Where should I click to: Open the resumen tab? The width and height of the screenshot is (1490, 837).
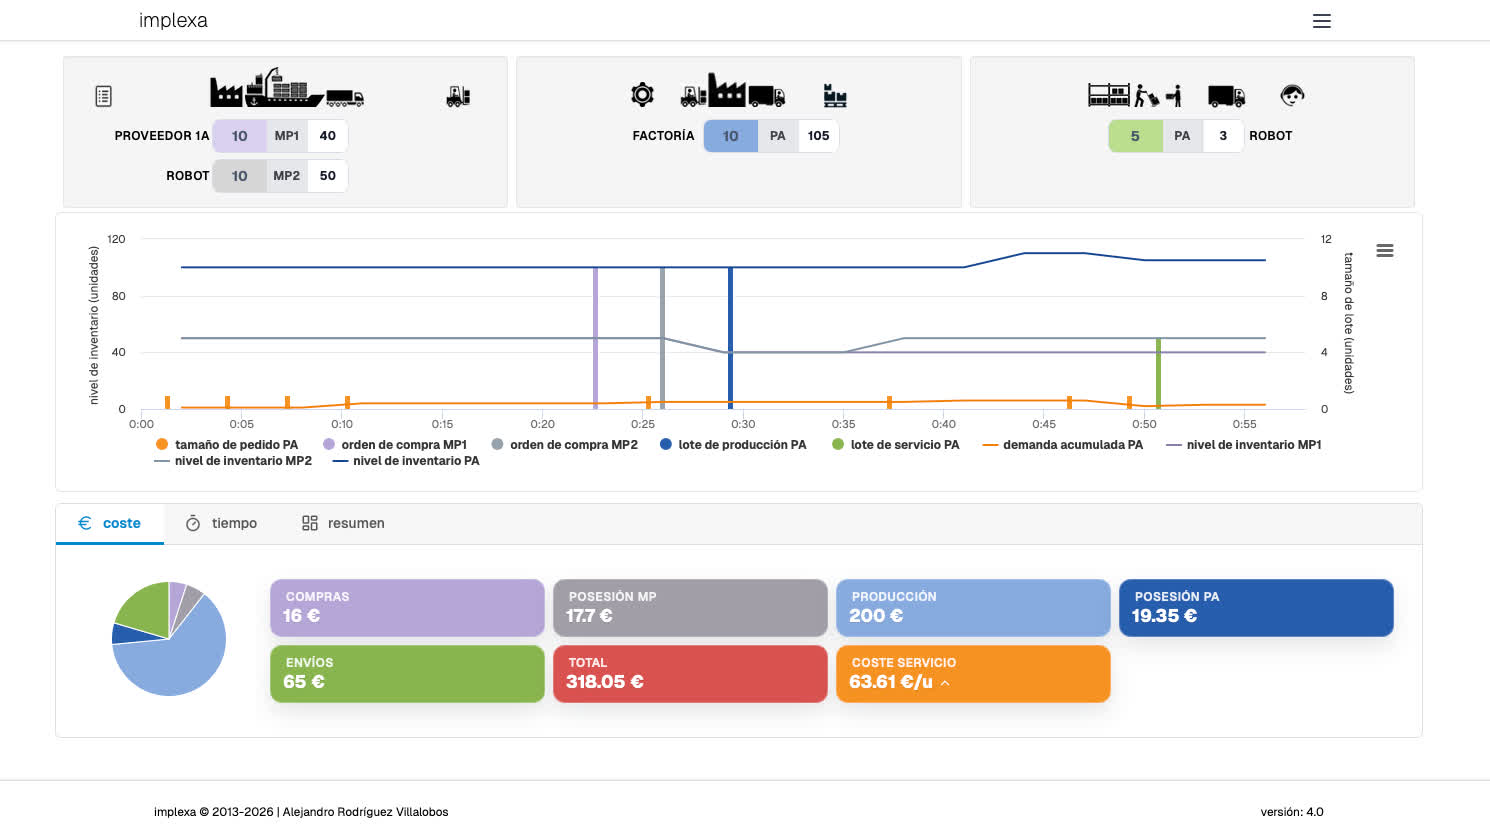tap(343, 523)
